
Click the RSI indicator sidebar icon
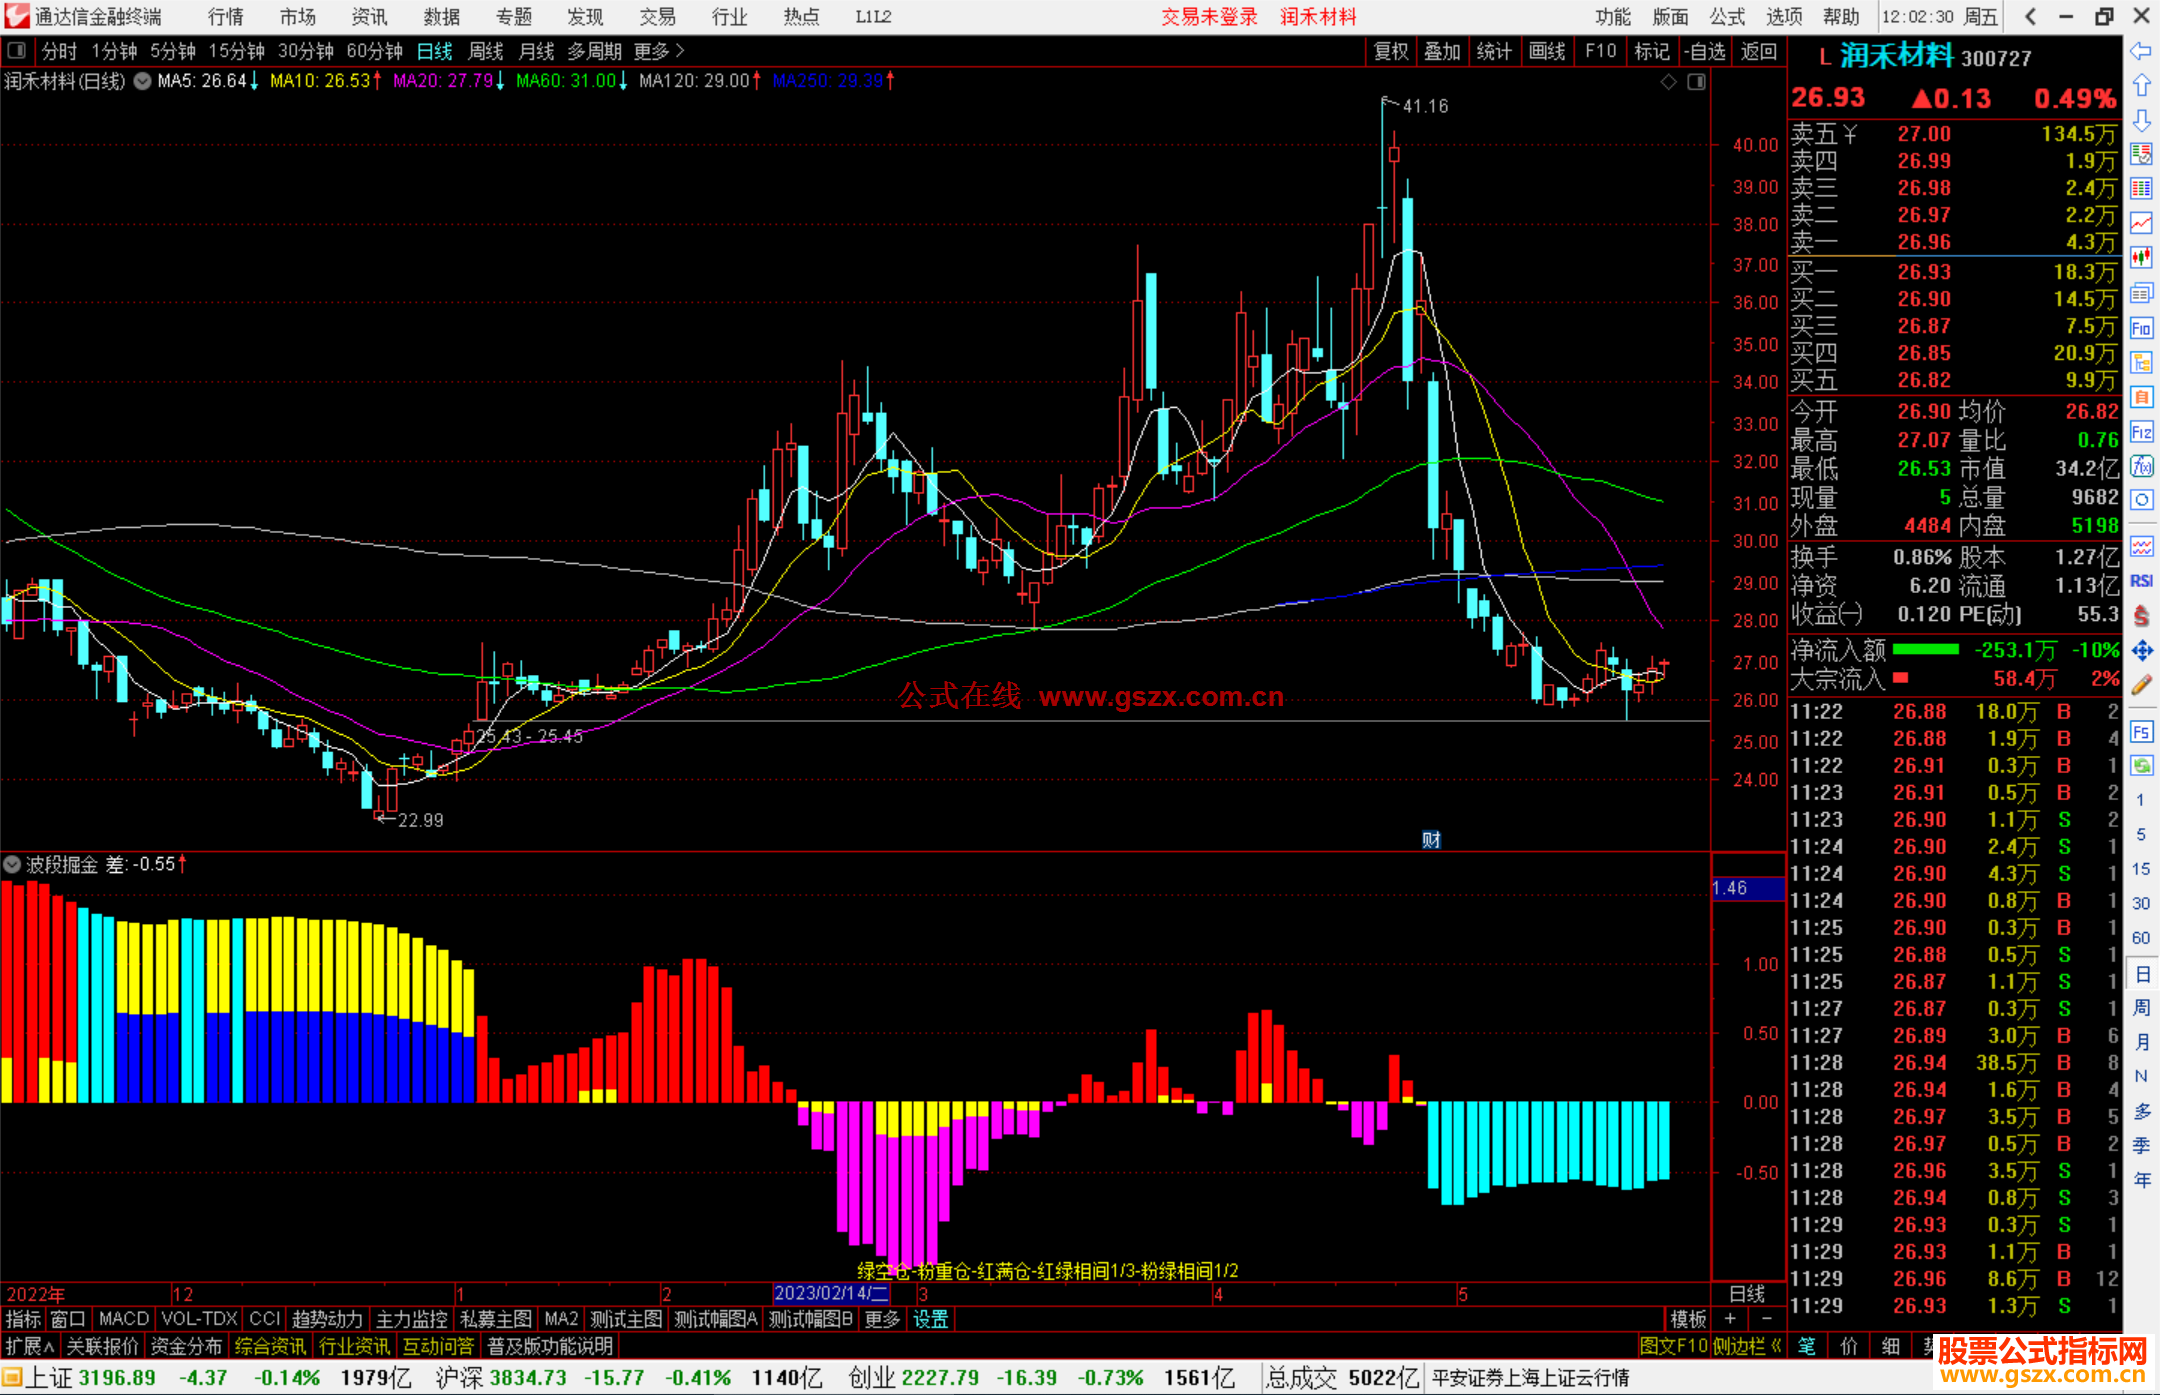2141,581
